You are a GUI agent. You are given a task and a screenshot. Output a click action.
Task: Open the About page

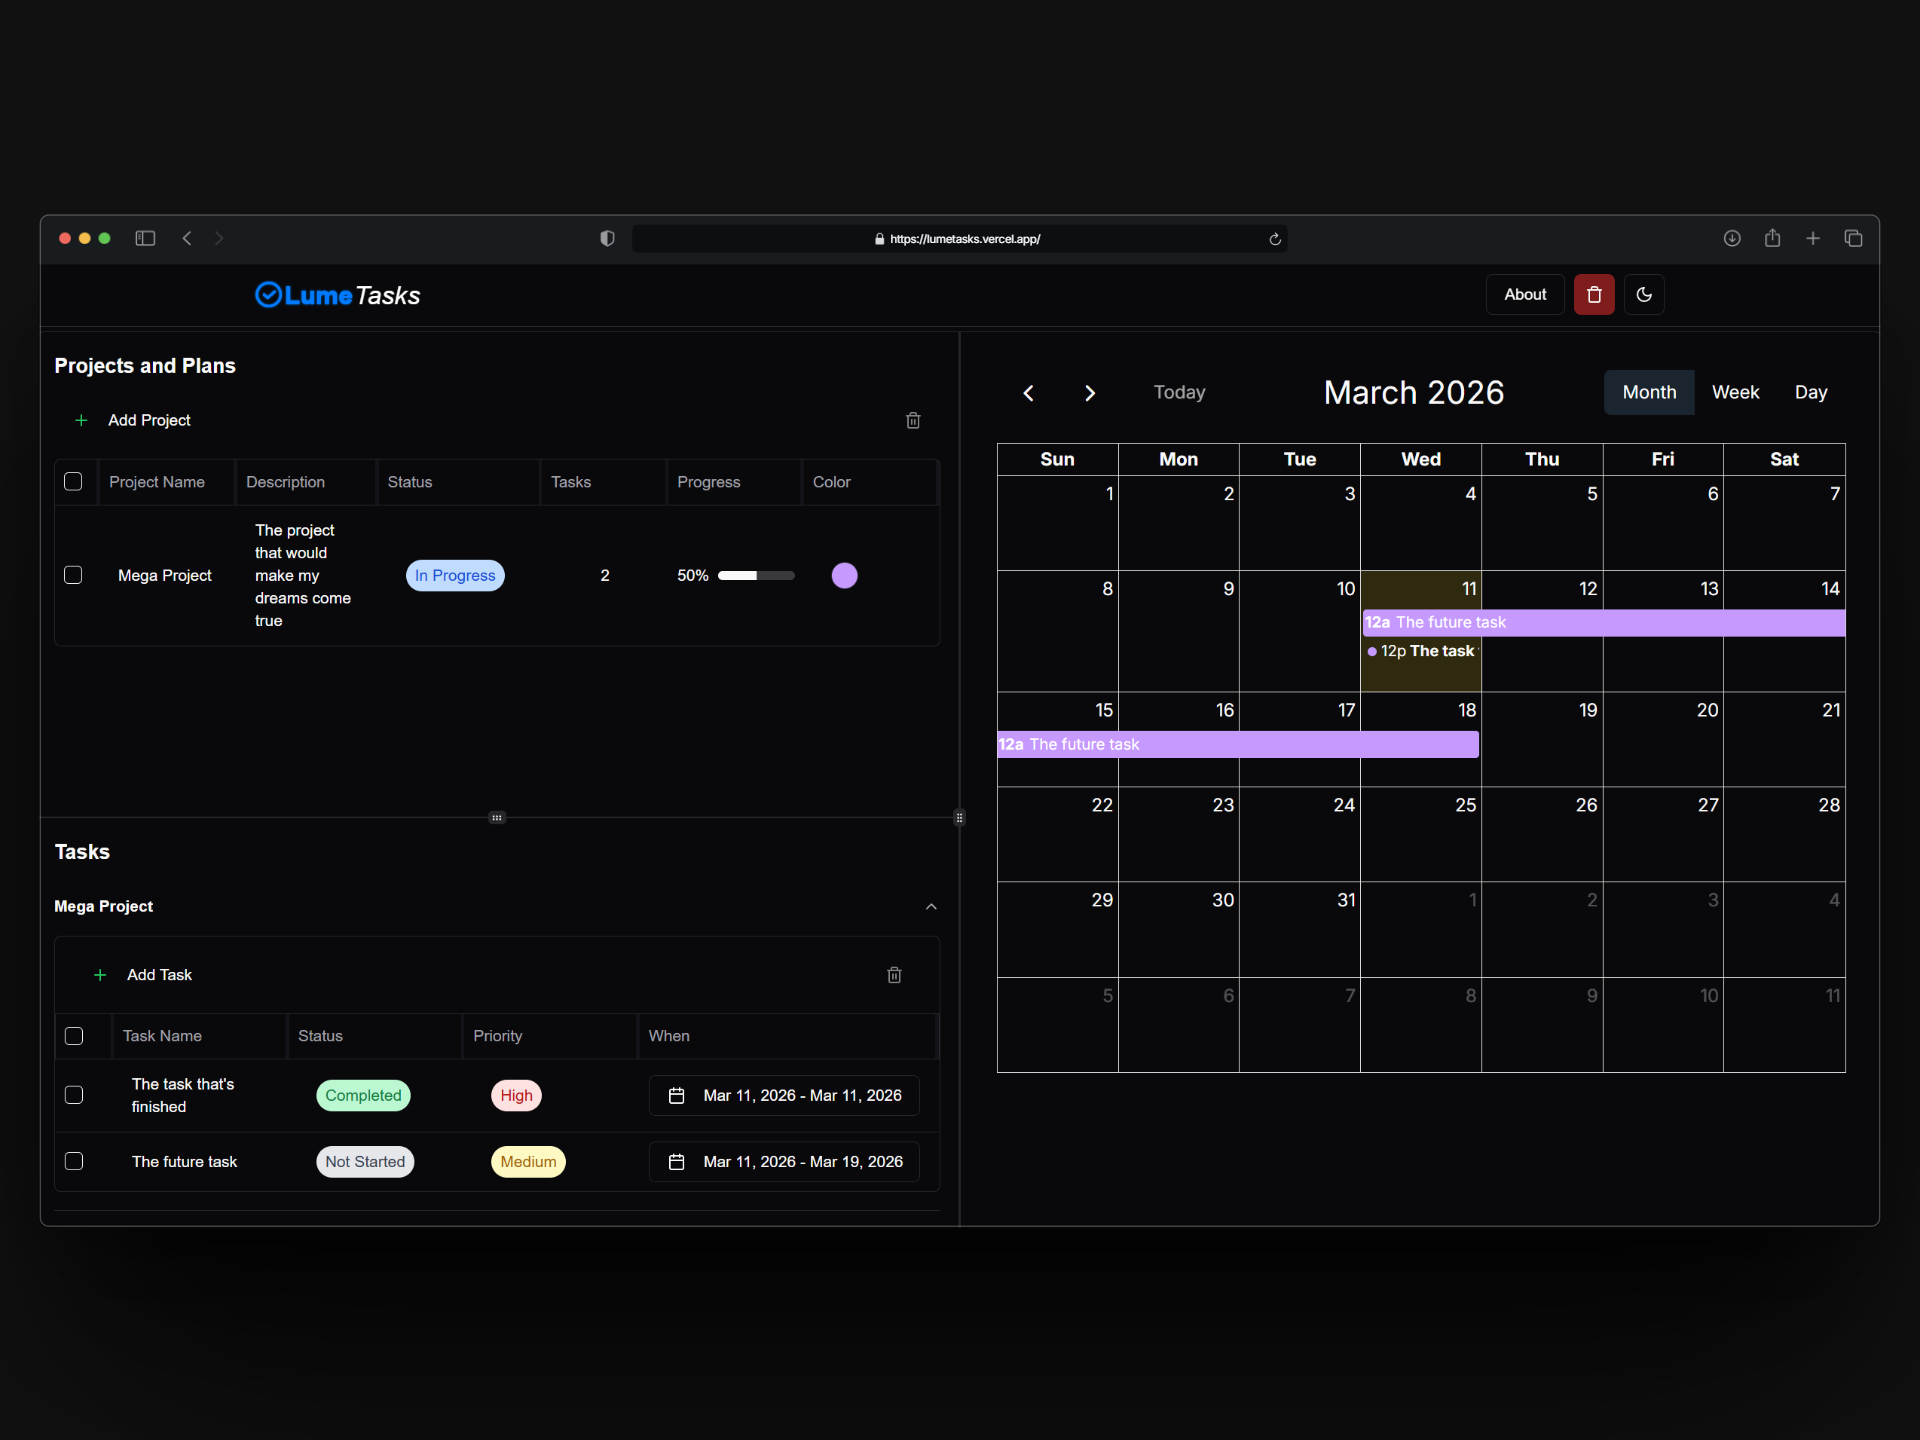(x=1524, y=294)
